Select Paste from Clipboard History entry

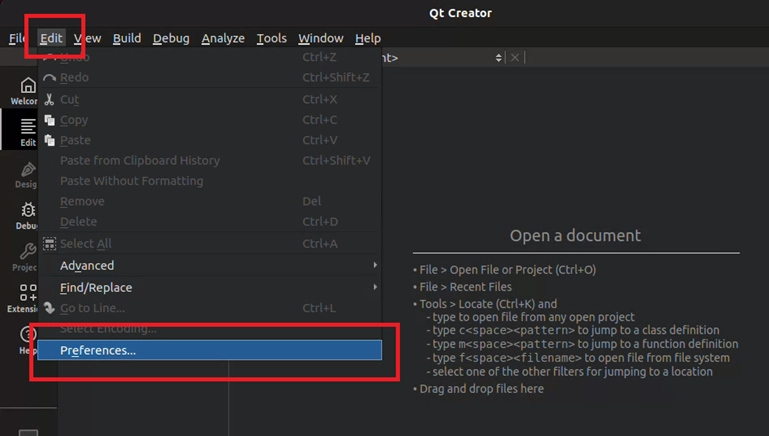pos(140,161)
